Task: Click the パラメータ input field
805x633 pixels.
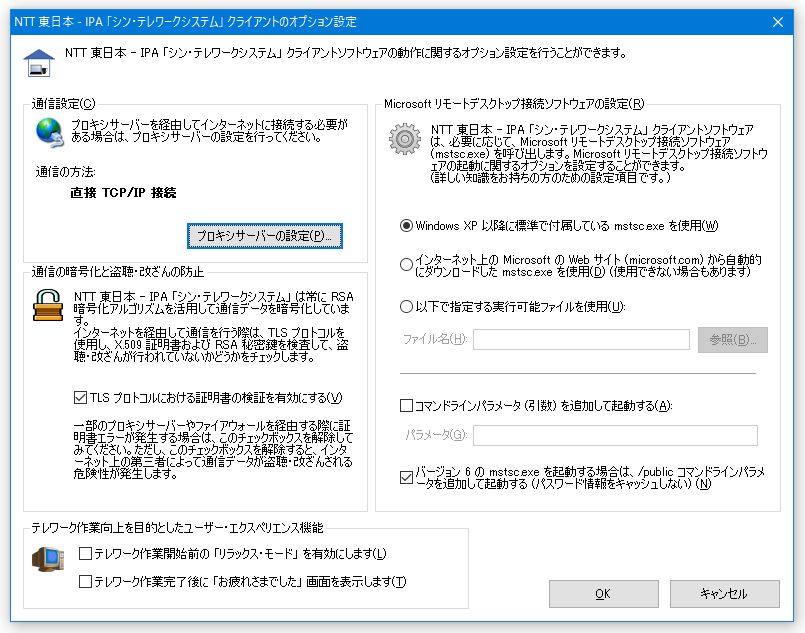Action: coord(615,435)
